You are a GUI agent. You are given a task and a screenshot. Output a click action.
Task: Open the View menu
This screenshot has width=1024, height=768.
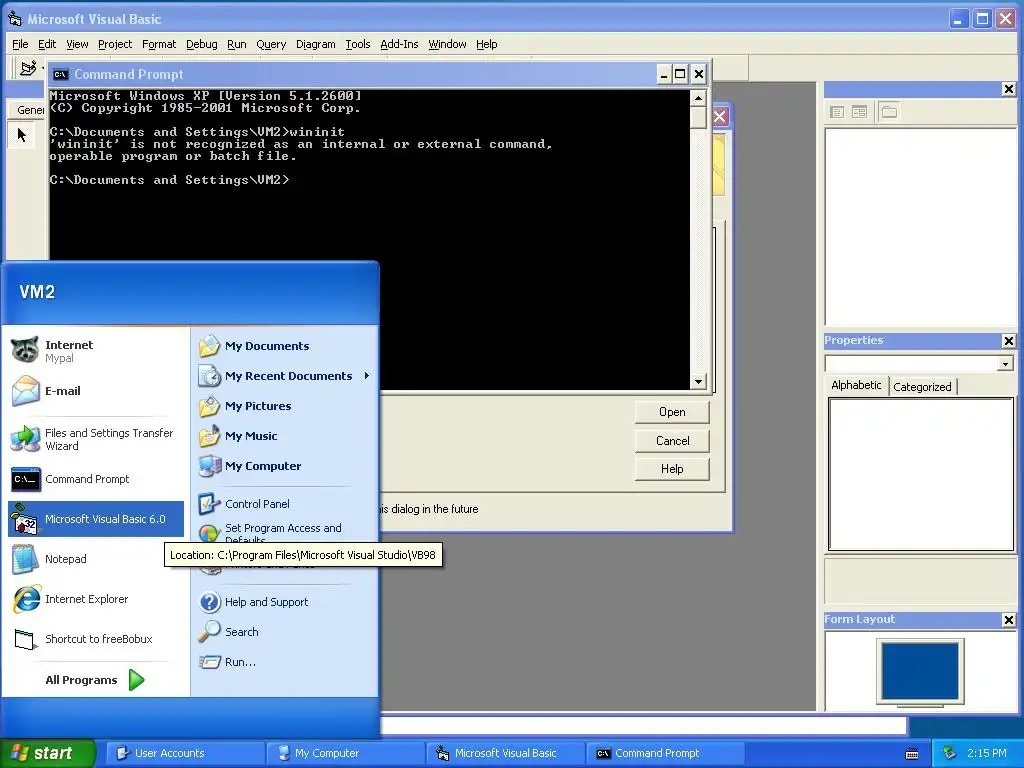tap(77, 44)
